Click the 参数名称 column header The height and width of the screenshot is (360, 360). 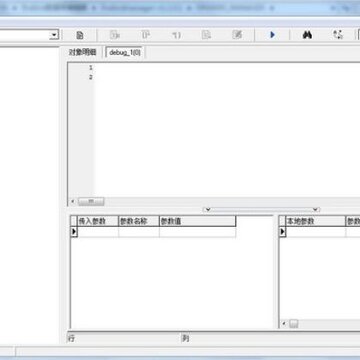(x=139, y=221)
